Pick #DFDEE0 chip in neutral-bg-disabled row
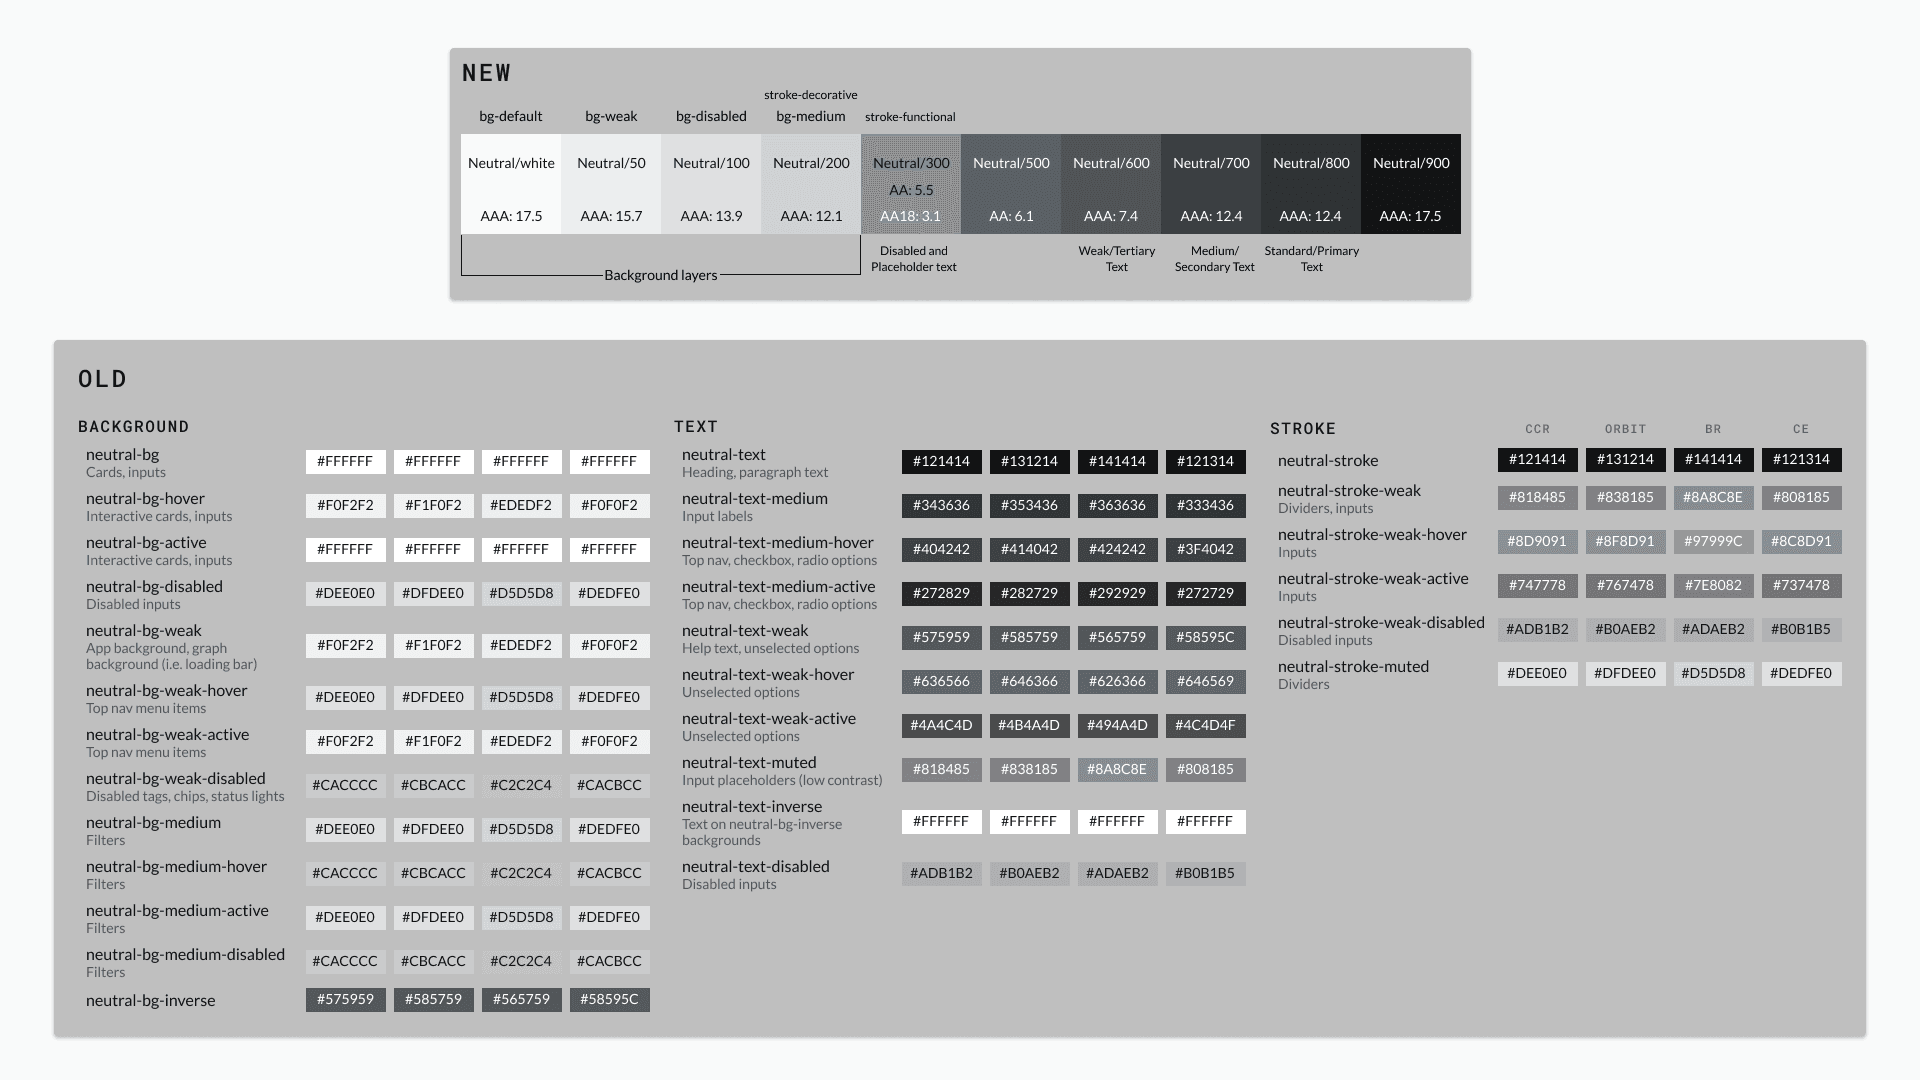The width and height of the screenshot is (1920, 1080). click(434, 594)
